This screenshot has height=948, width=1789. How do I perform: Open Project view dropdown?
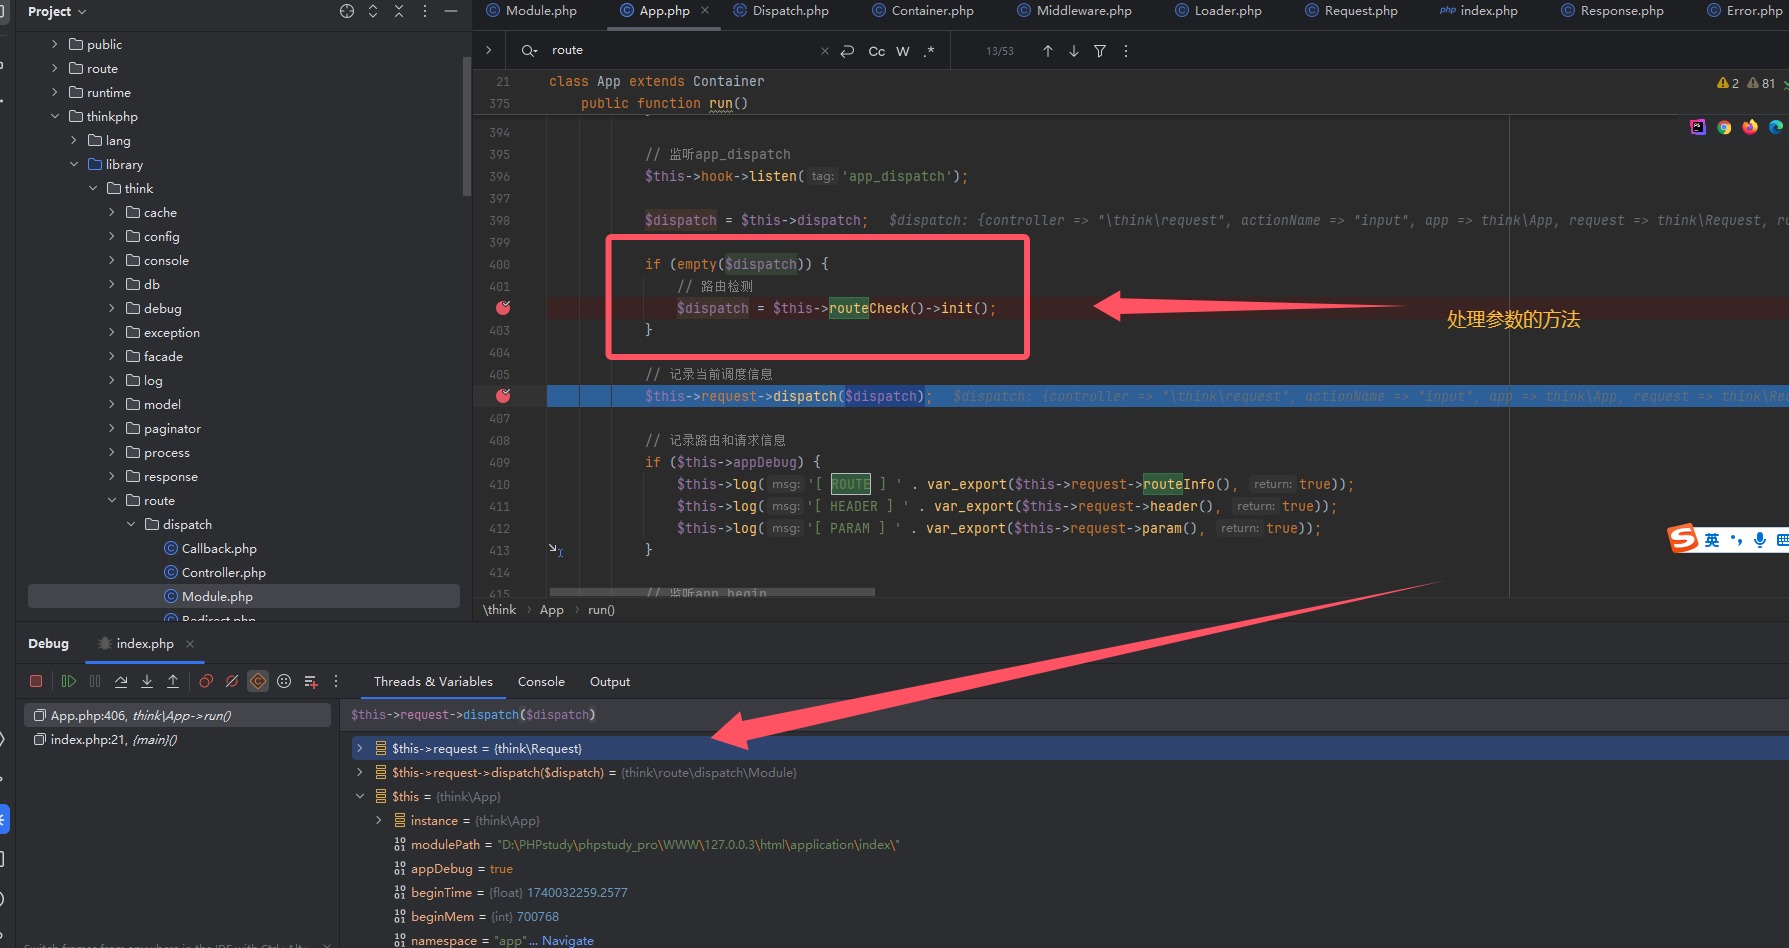click(x=57, y=11)
